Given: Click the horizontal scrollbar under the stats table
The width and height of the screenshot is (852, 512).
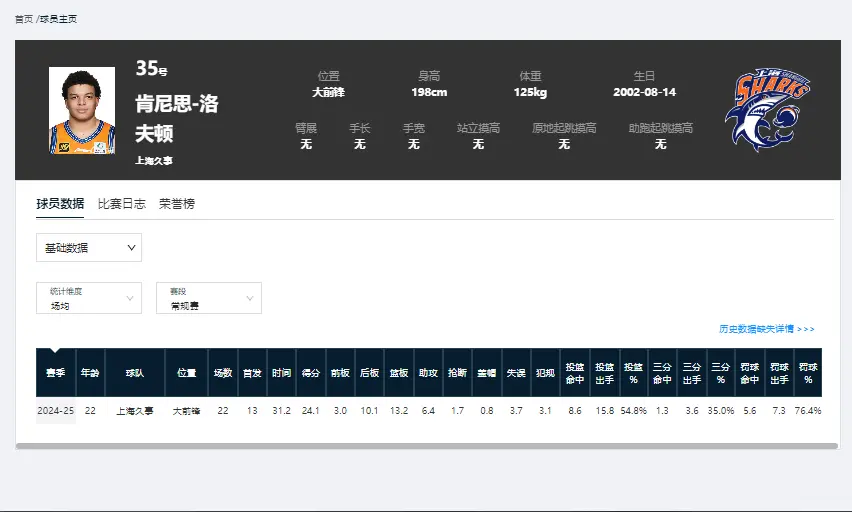Looking at the screenshot, I should [426, 446].
